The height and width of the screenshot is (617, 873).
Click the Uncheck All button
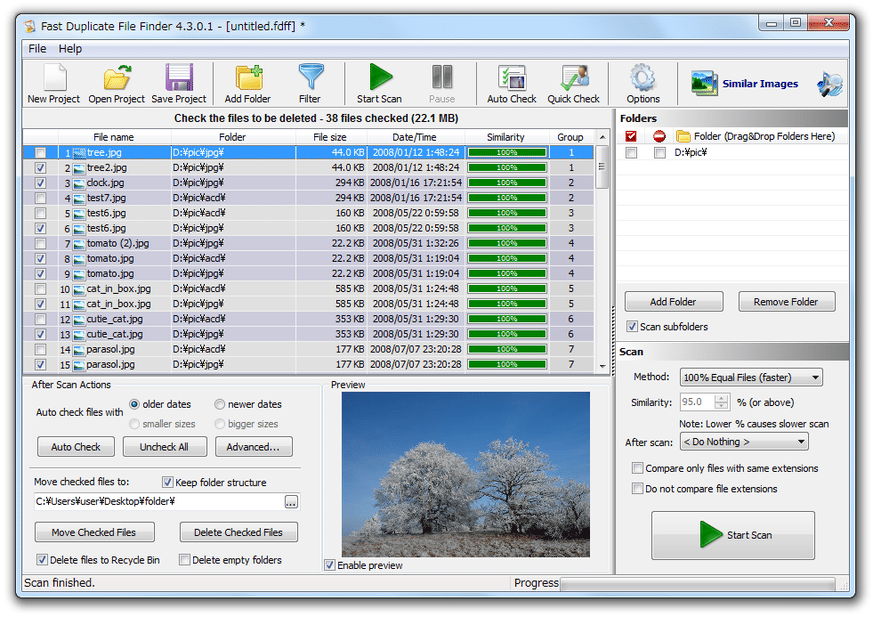click(x=164, y=447)
